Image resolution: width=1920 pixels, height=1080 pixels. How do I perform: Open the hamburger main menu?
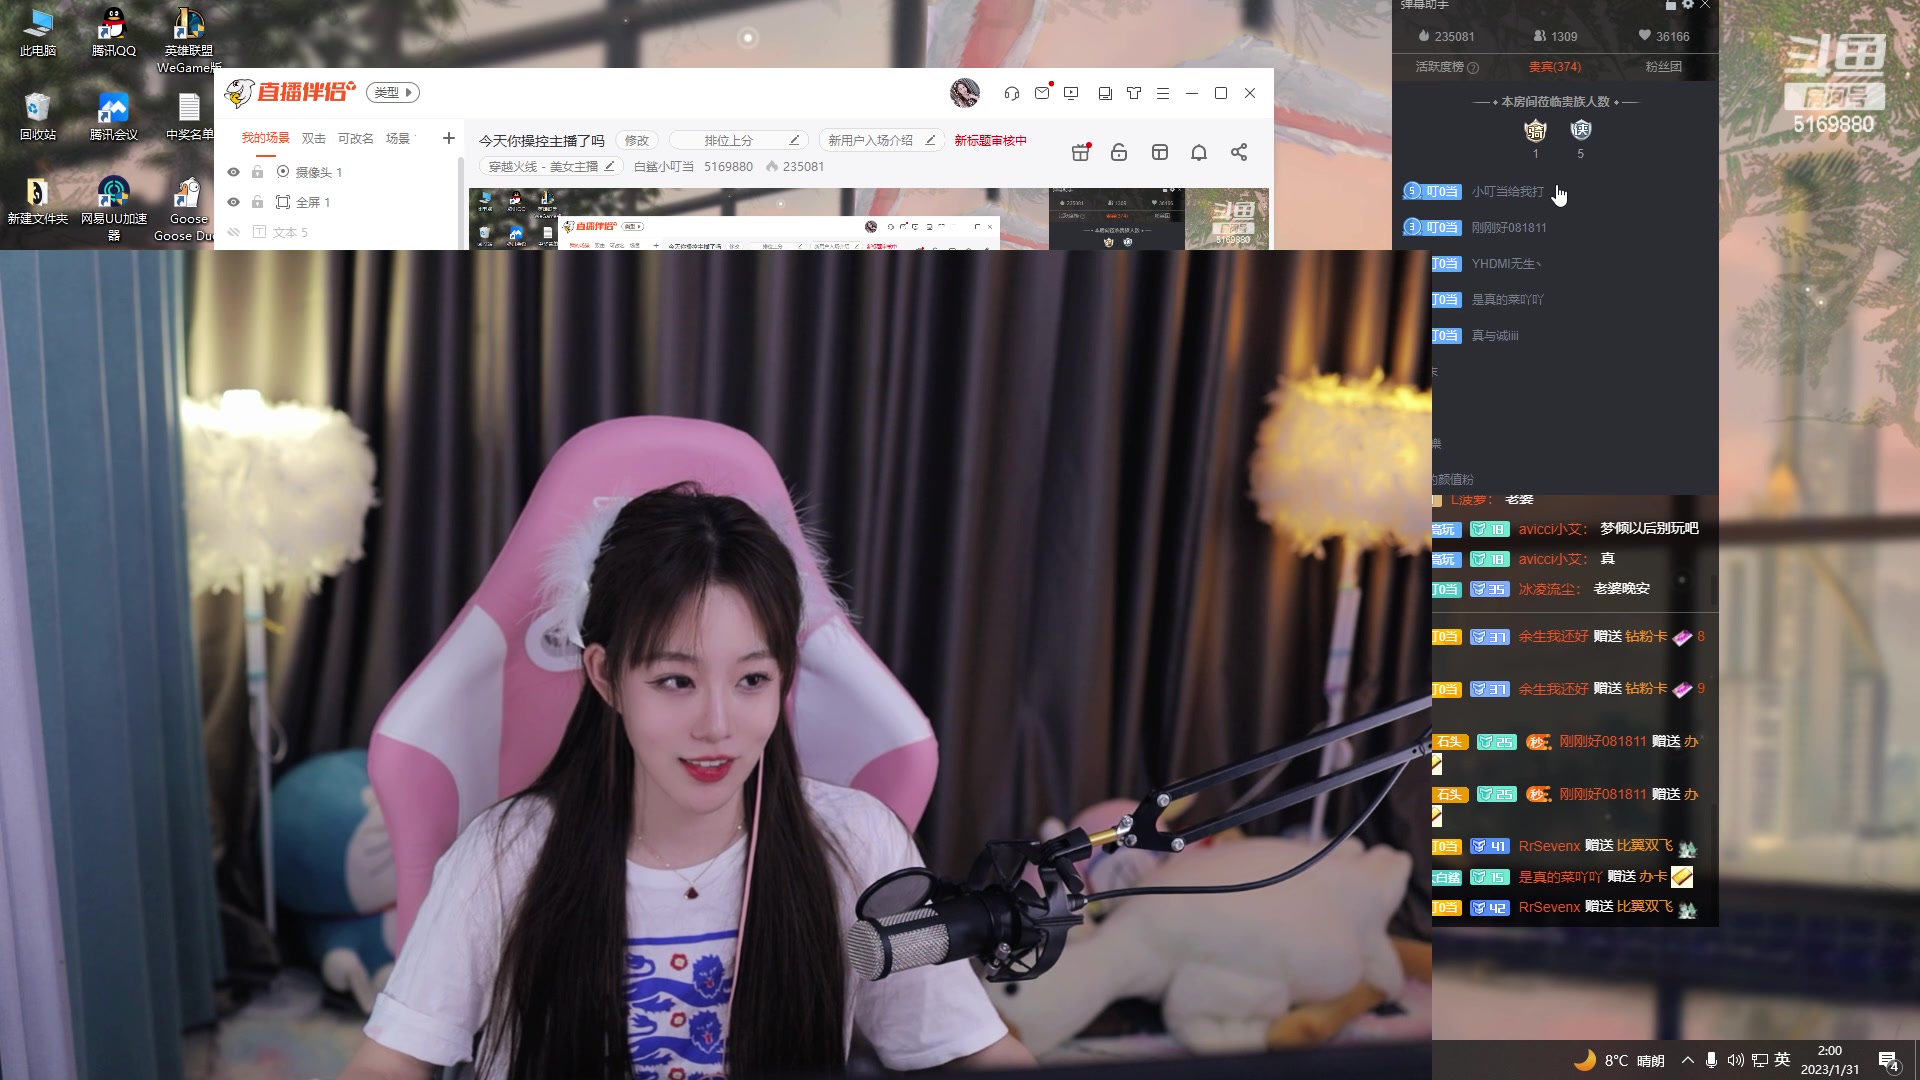point(1162,93)
